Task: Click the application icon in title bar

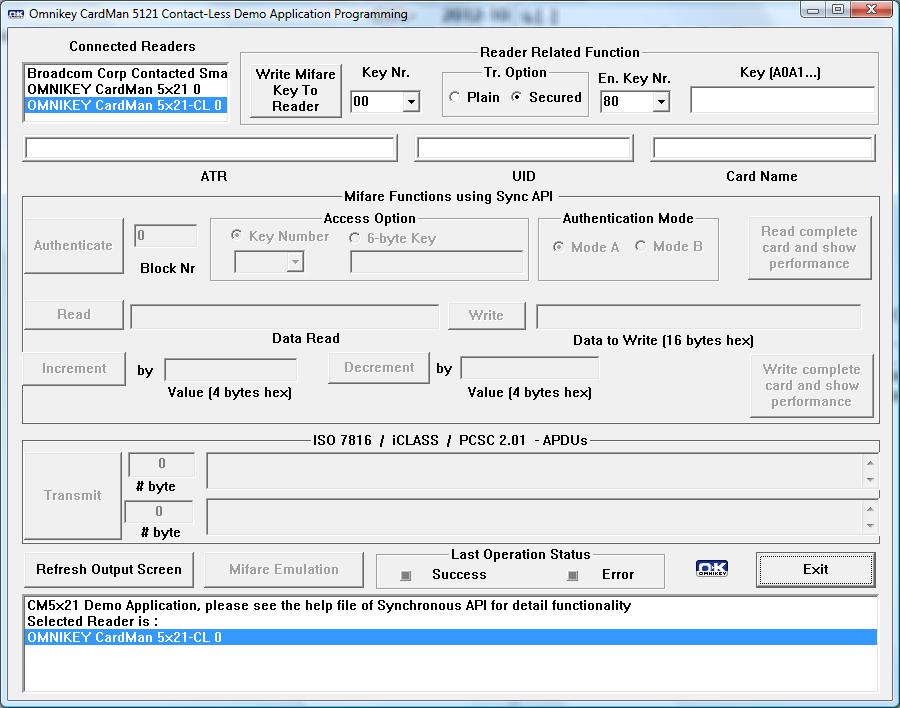Action: 15,14
